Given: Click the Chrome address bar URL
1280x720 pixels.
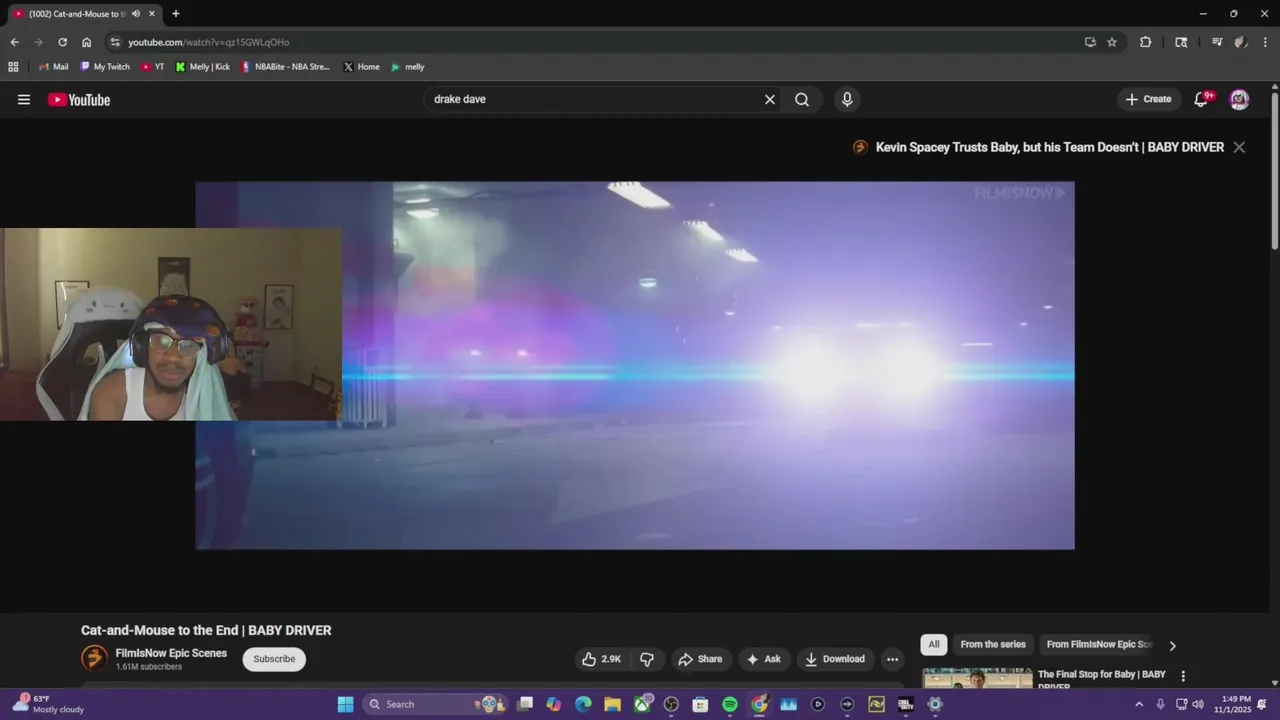Looking at the screenshot, I should pyautogui.click(x=209, y=42).
